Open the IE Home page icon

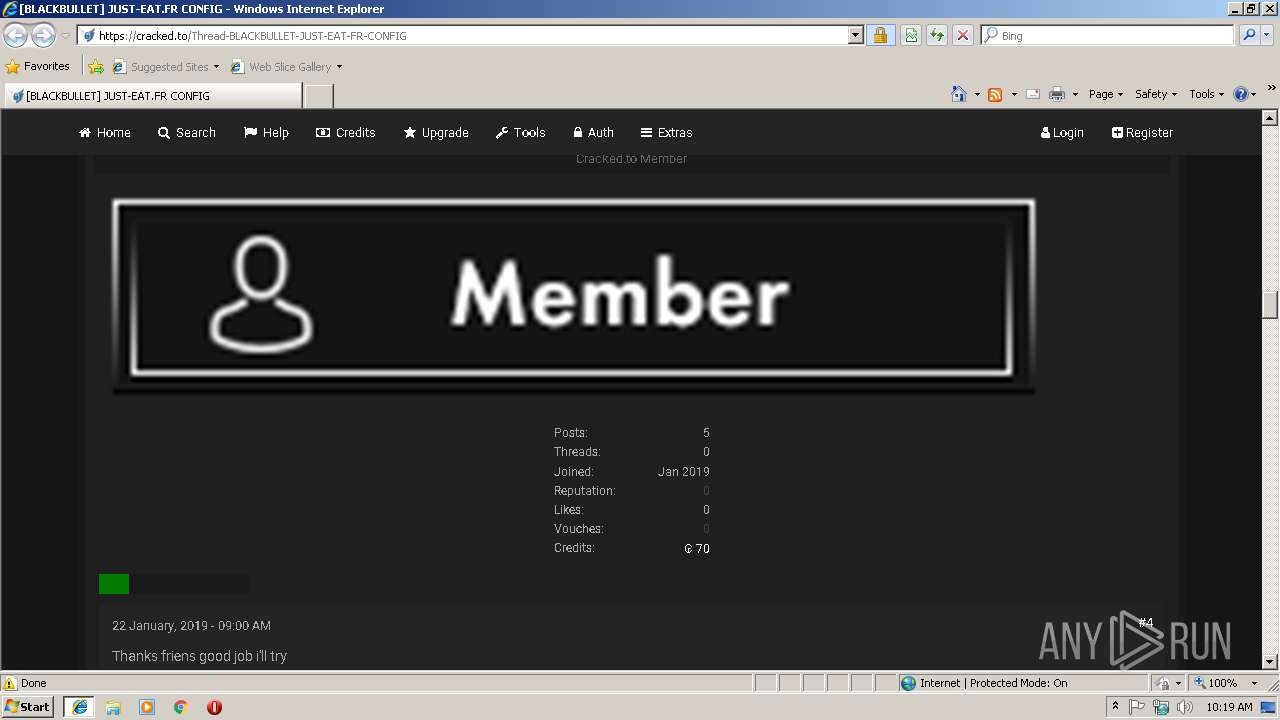[959, 94]
